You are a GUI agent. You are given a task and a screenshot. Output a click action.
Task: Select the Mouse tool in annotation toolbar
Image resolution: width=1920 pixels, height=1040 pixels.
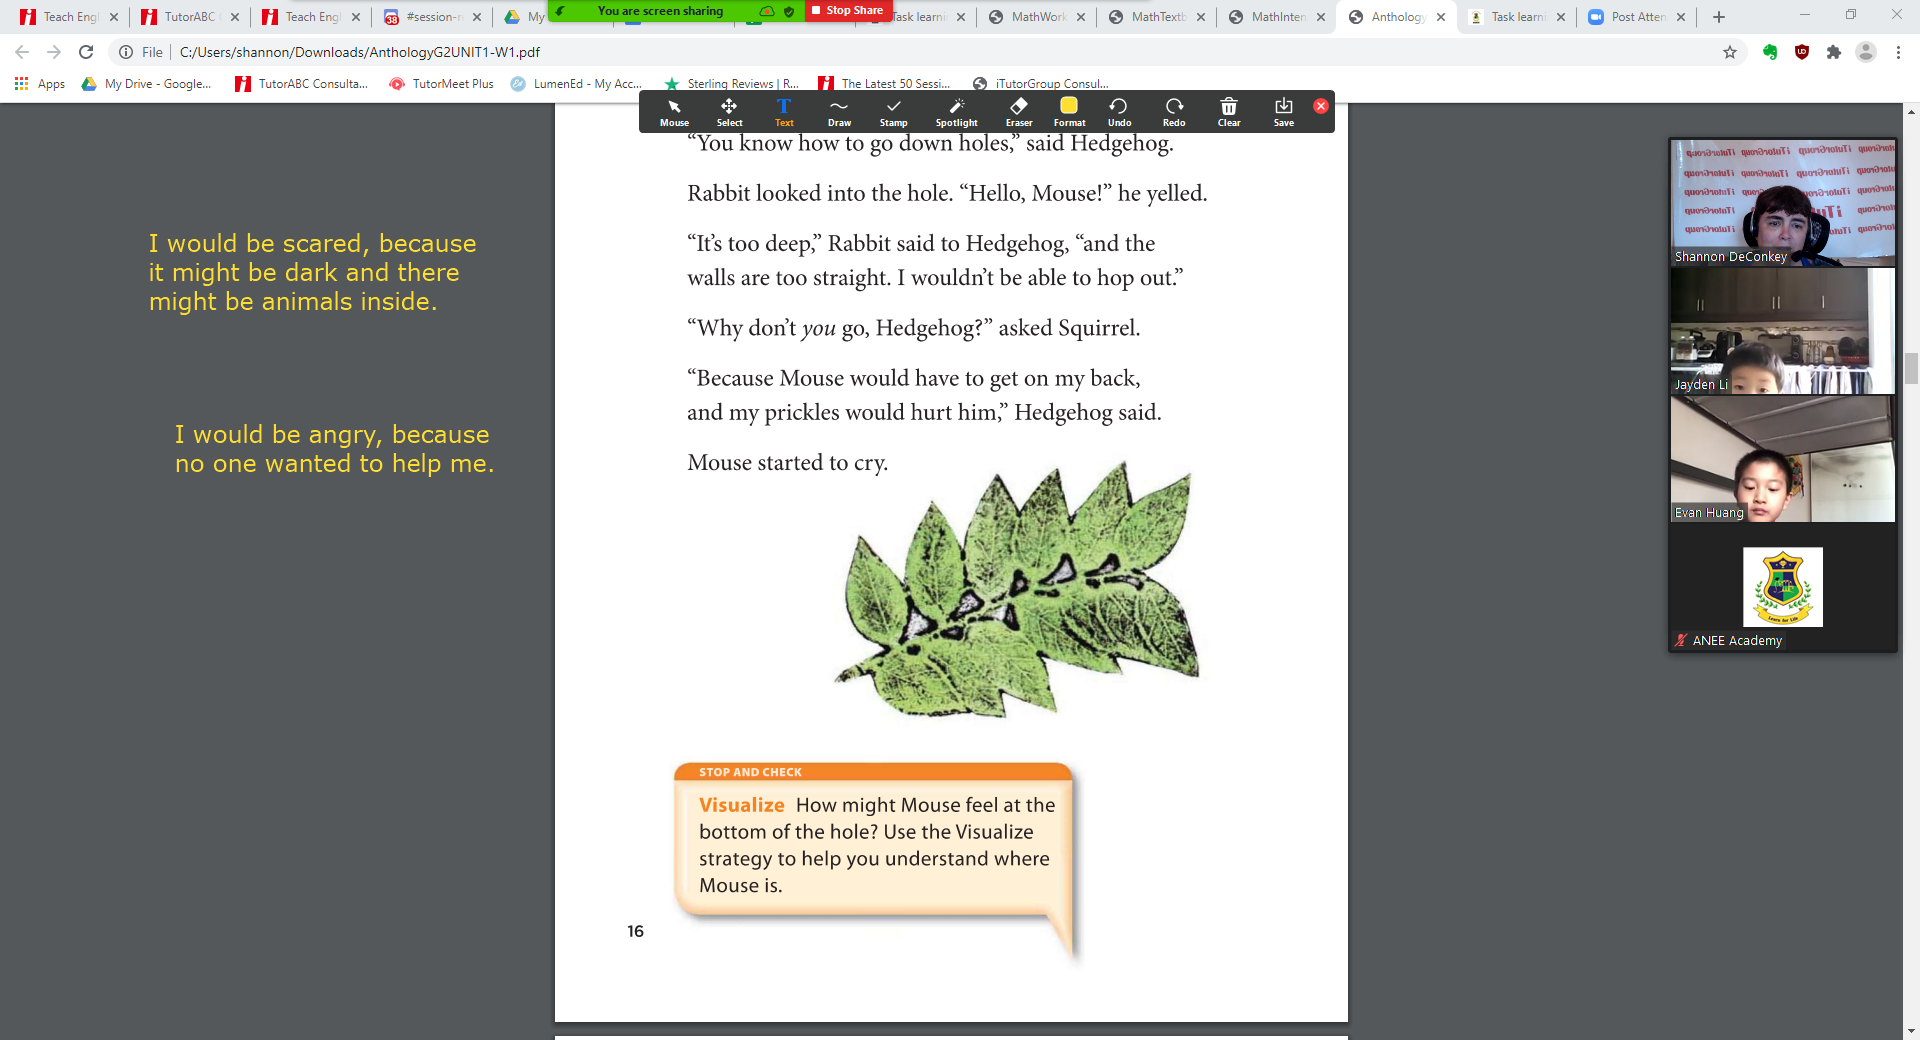coord(674,112)
